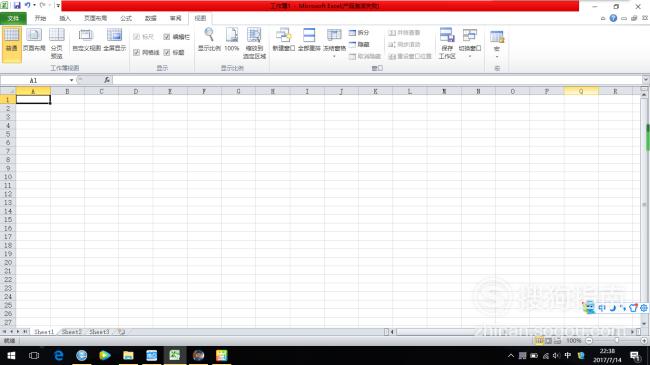Click Page Layout icon in status bar
The height and width of the screenshot is (365, 650).
(x=548, y=341)
